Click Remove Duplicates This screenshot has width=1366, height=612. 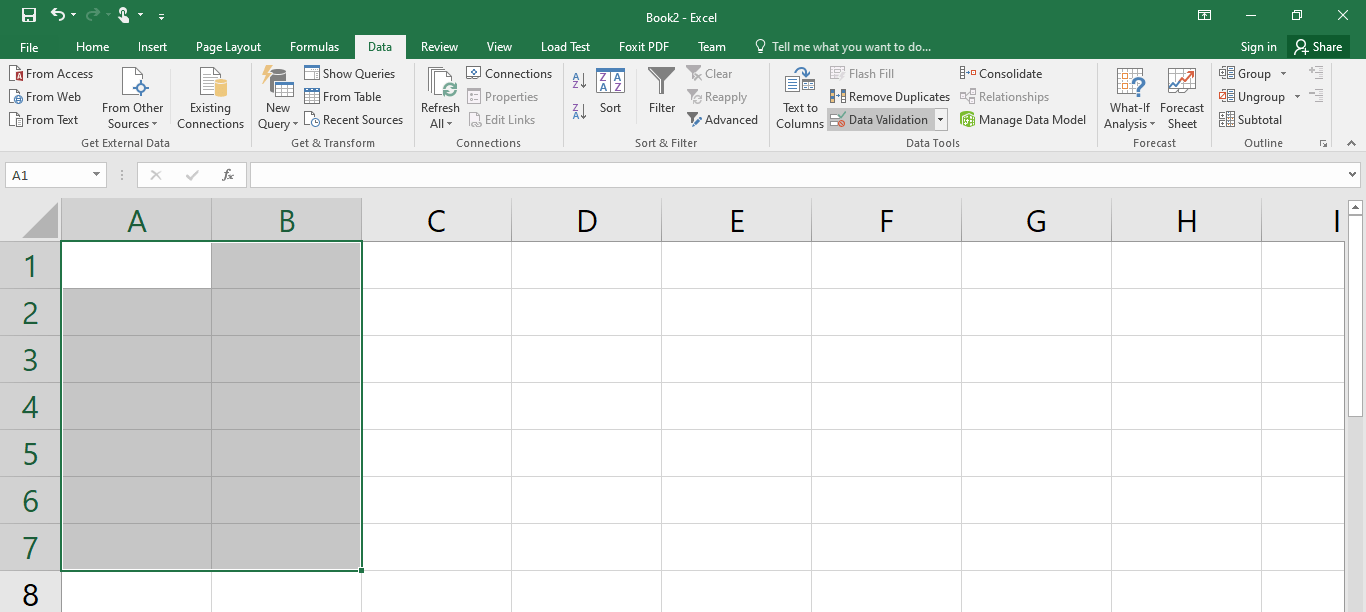[x=890, y=97]
